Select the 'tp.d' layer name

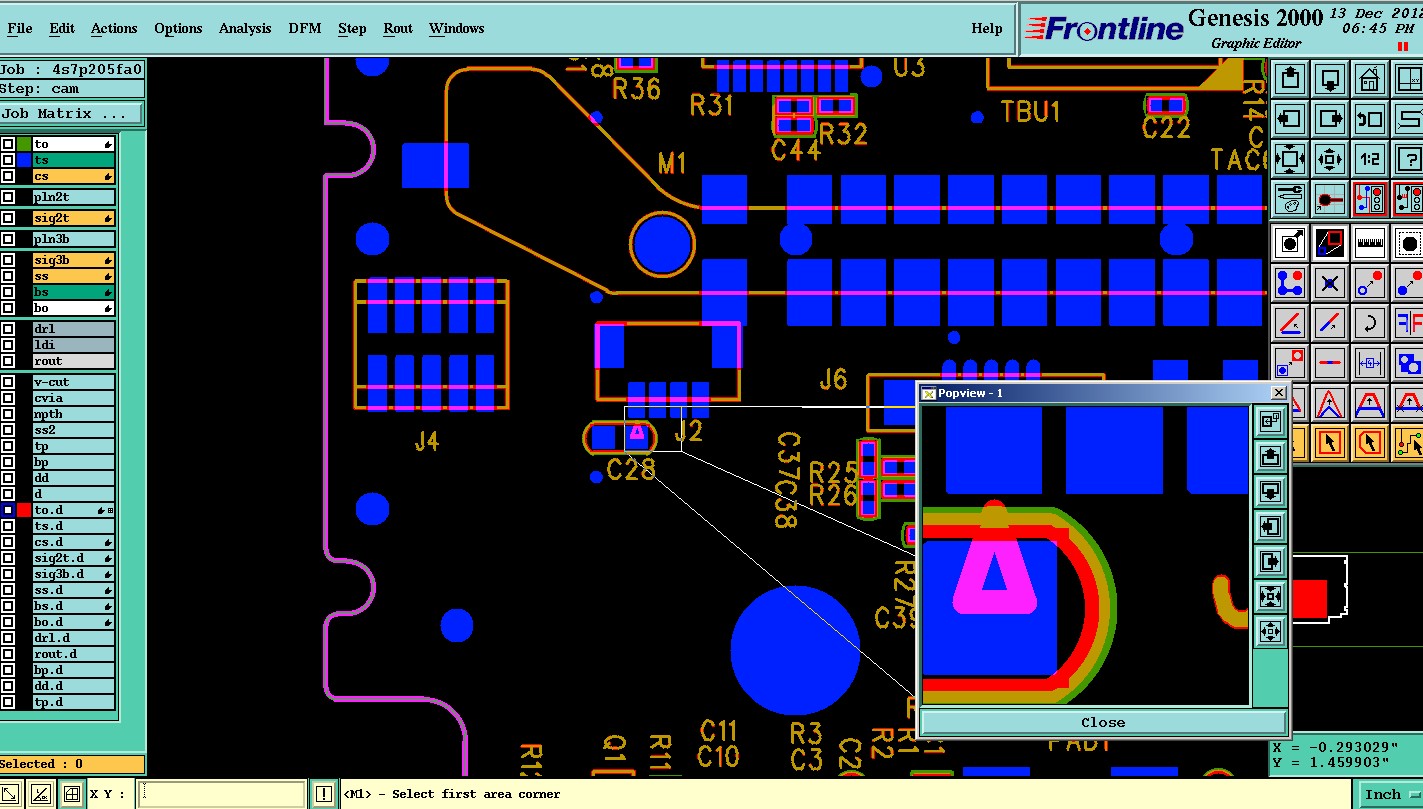coord(74,702)
